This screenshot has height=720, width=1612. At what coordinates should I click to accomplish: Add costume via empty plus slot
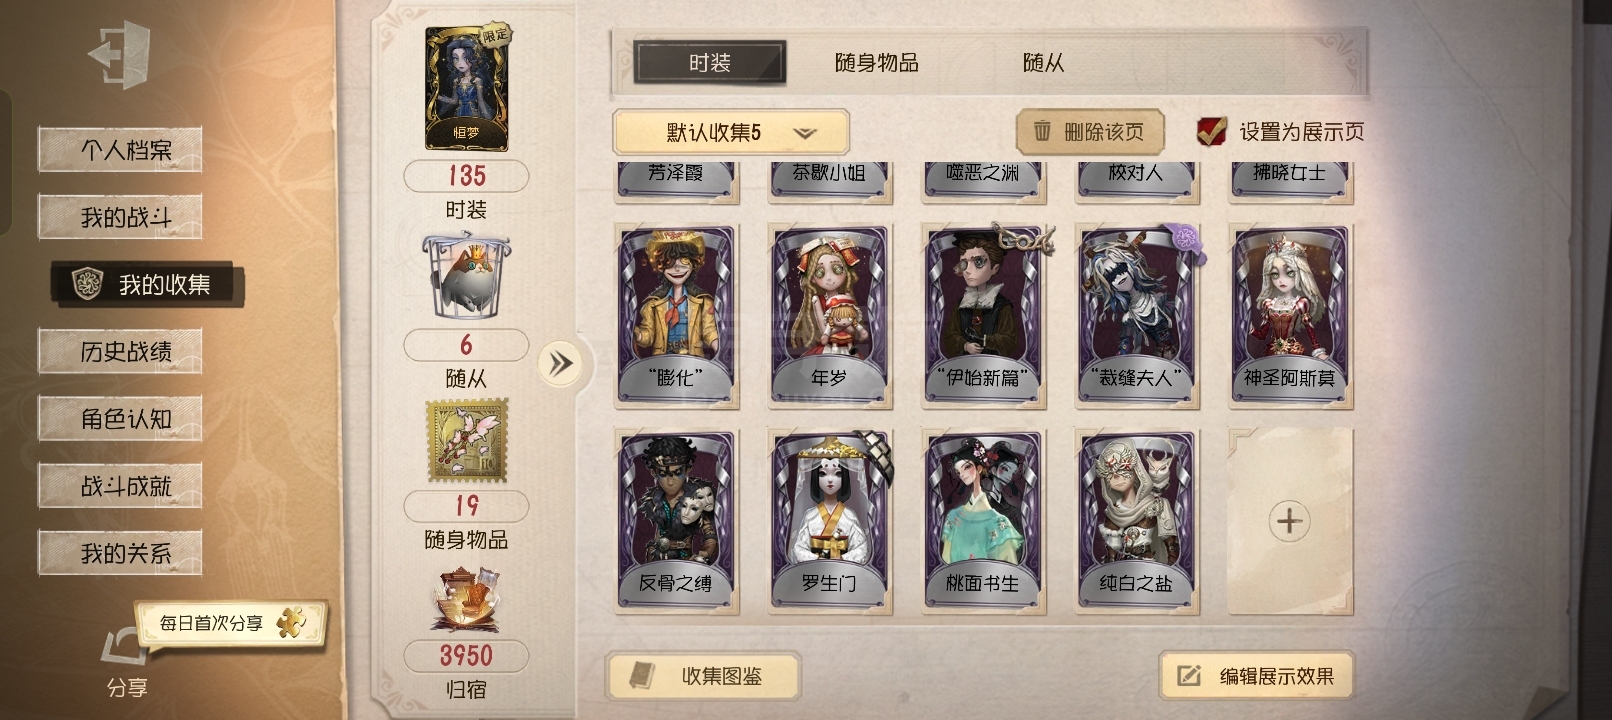coord(1290,521)
